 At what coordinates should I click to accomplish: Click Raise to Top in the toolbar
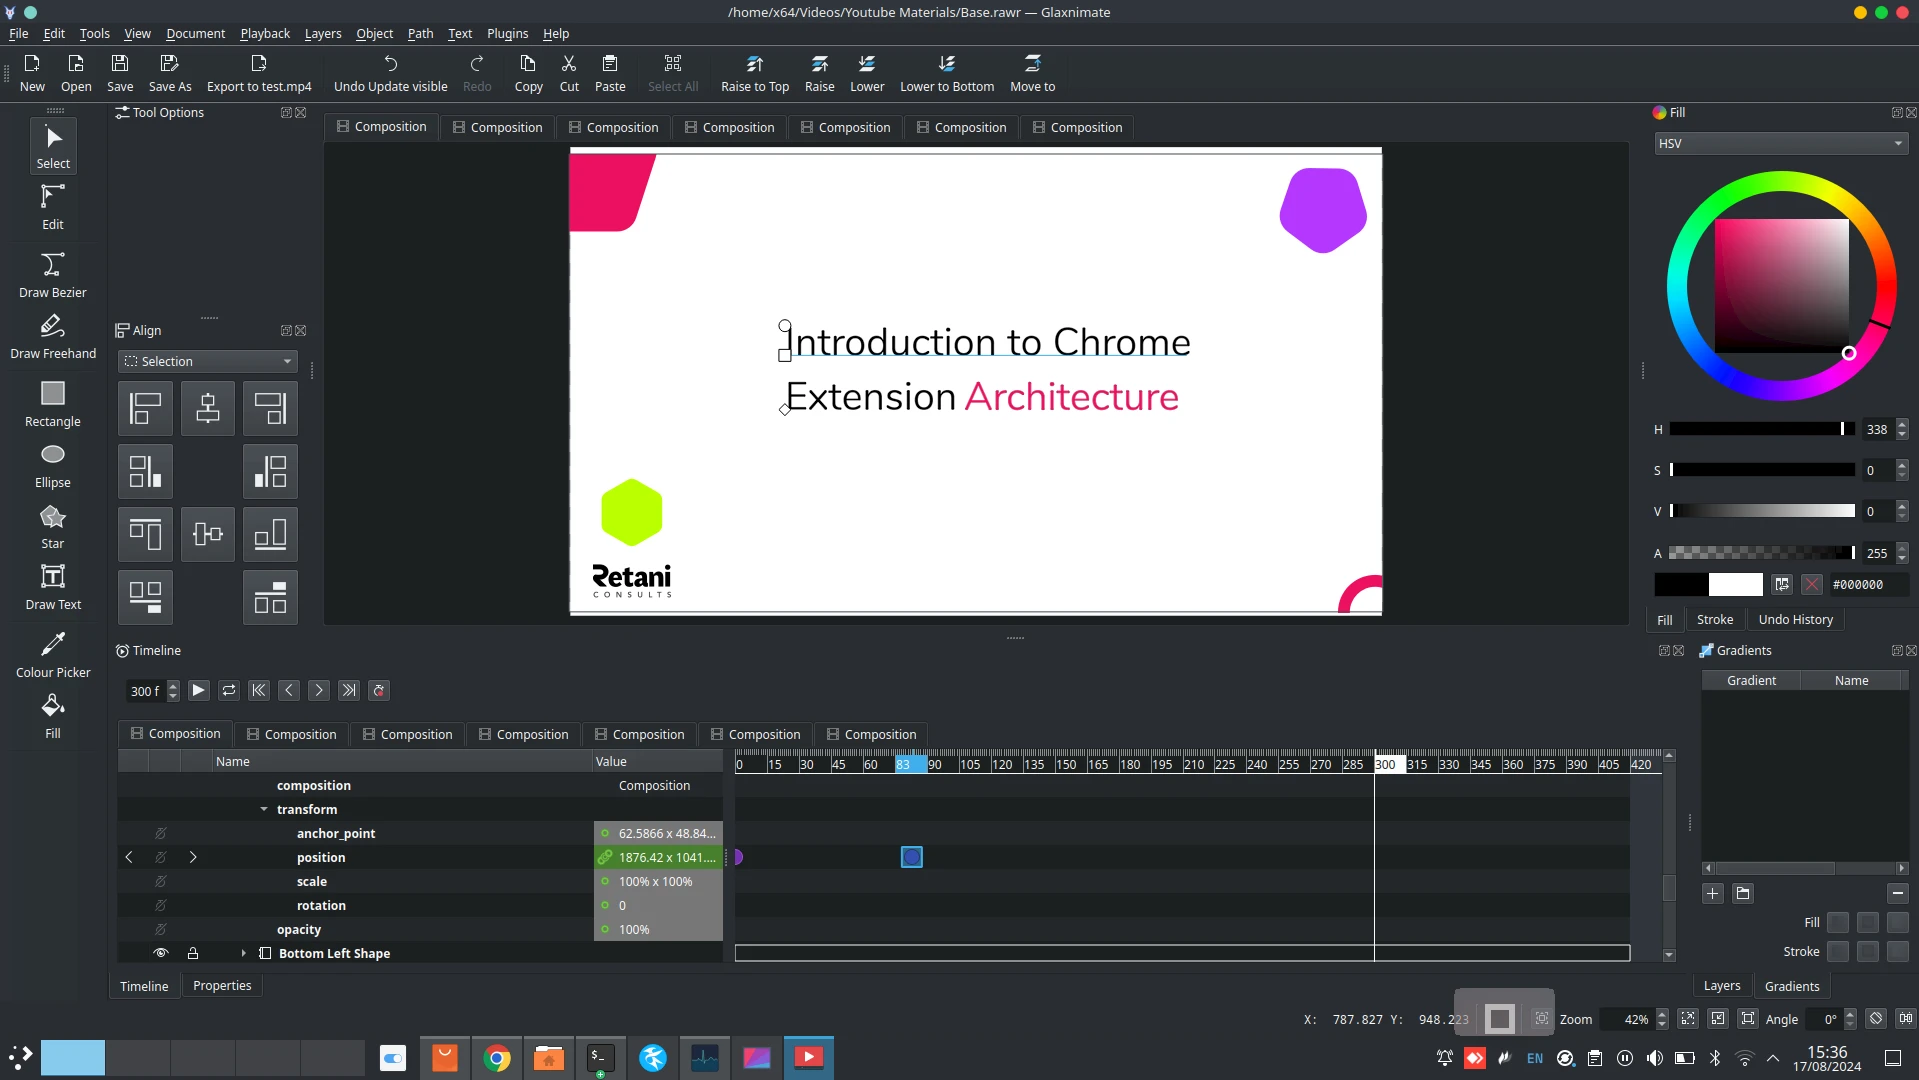(x=755, y=72)
